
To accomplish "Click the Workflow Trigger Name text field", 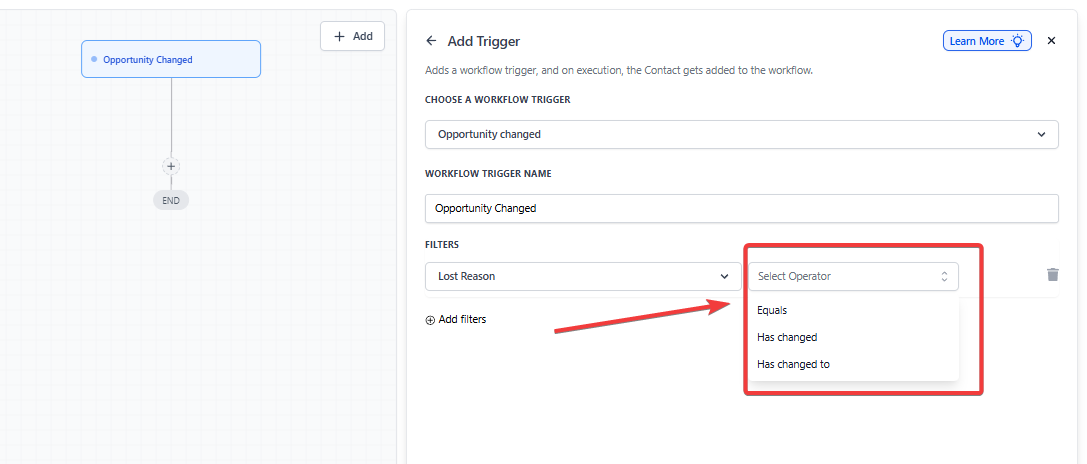I will (740, 208).
